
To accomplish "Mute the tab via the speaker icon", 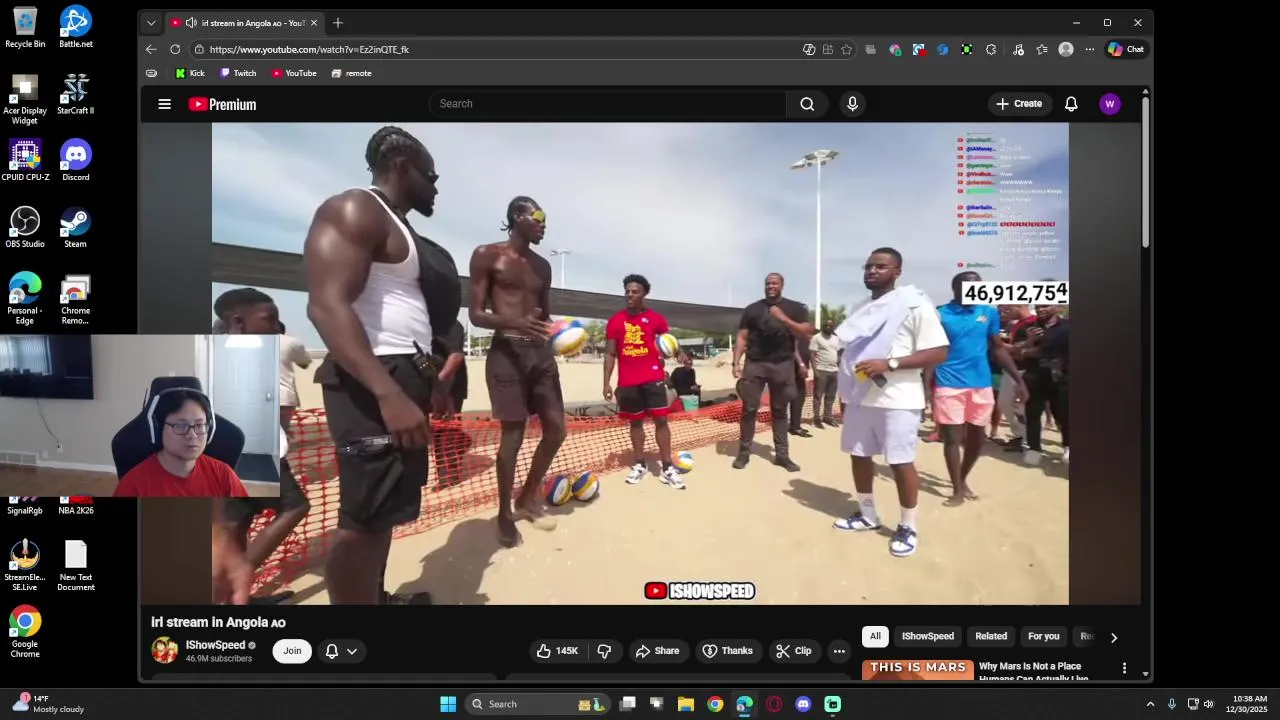I will coord(191,23).
